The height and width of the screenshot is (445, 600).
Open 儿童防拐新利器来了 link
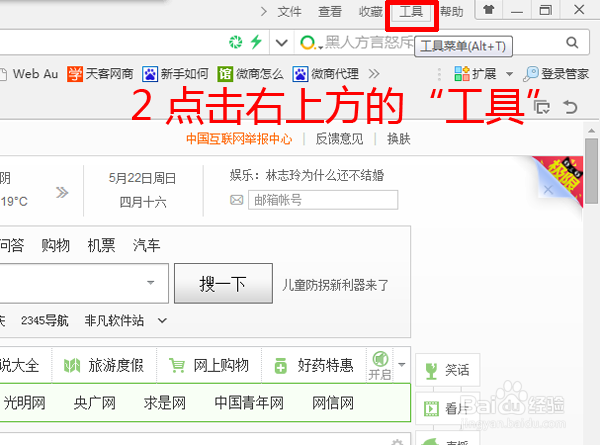click(336, 285)
